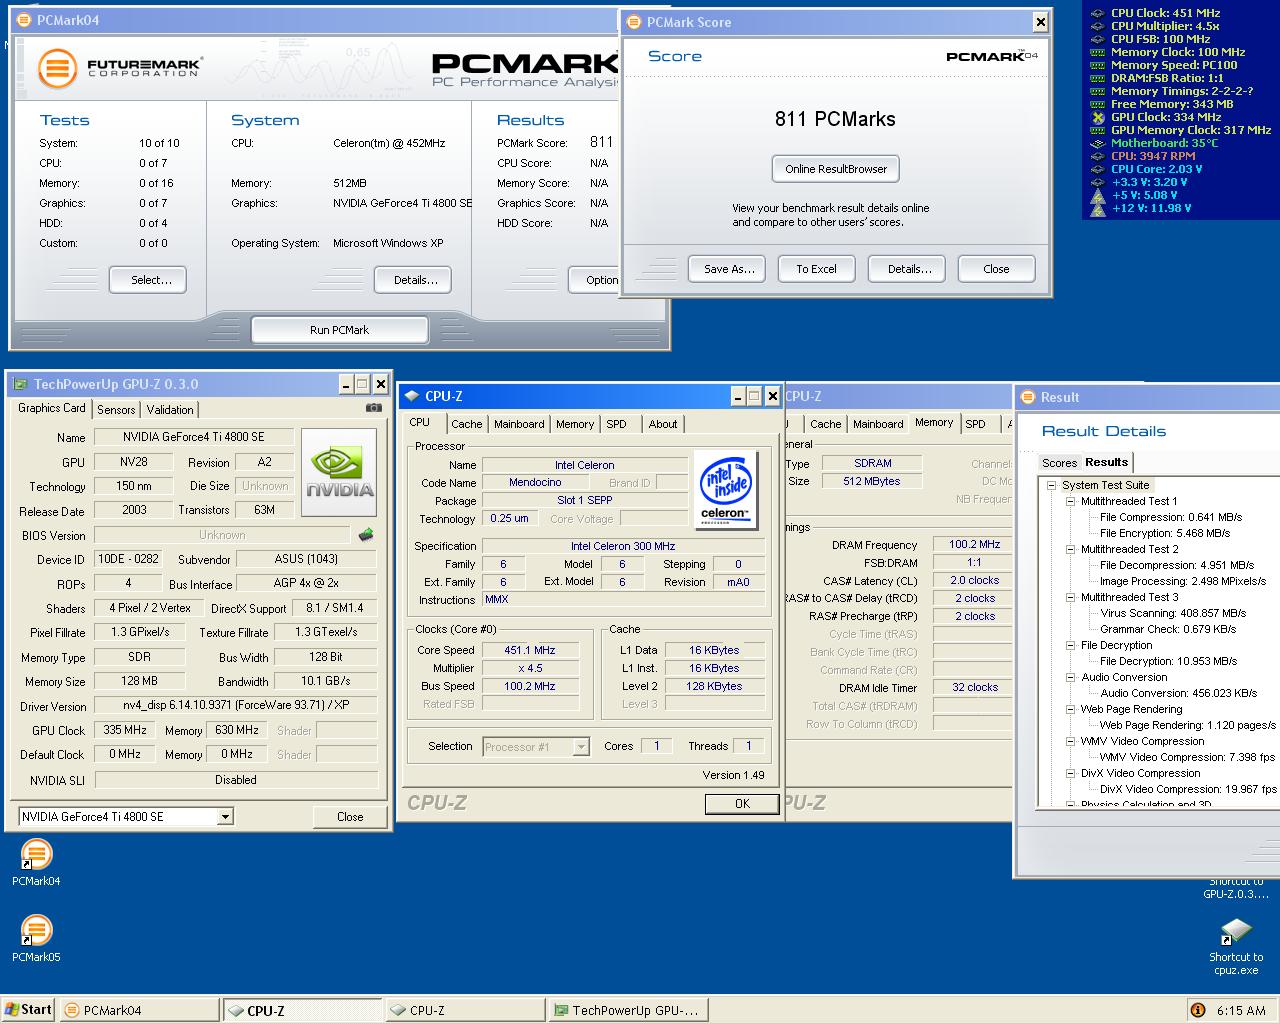Screen dimensions: 1280x1024
Task: Collapse the Web Page Rendering node
Action: [1070, 709]
